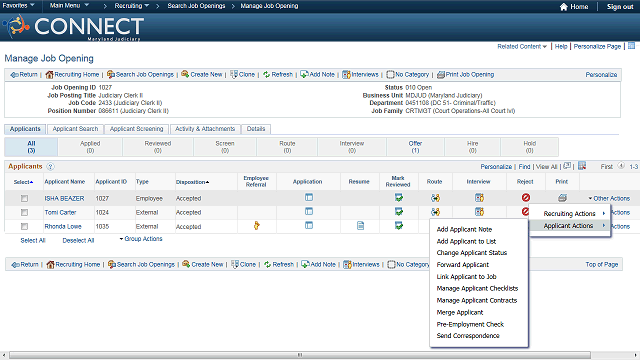Open Tomi Carter applicant name link
This screenshot has width=640, height=360.
point(60,212)
